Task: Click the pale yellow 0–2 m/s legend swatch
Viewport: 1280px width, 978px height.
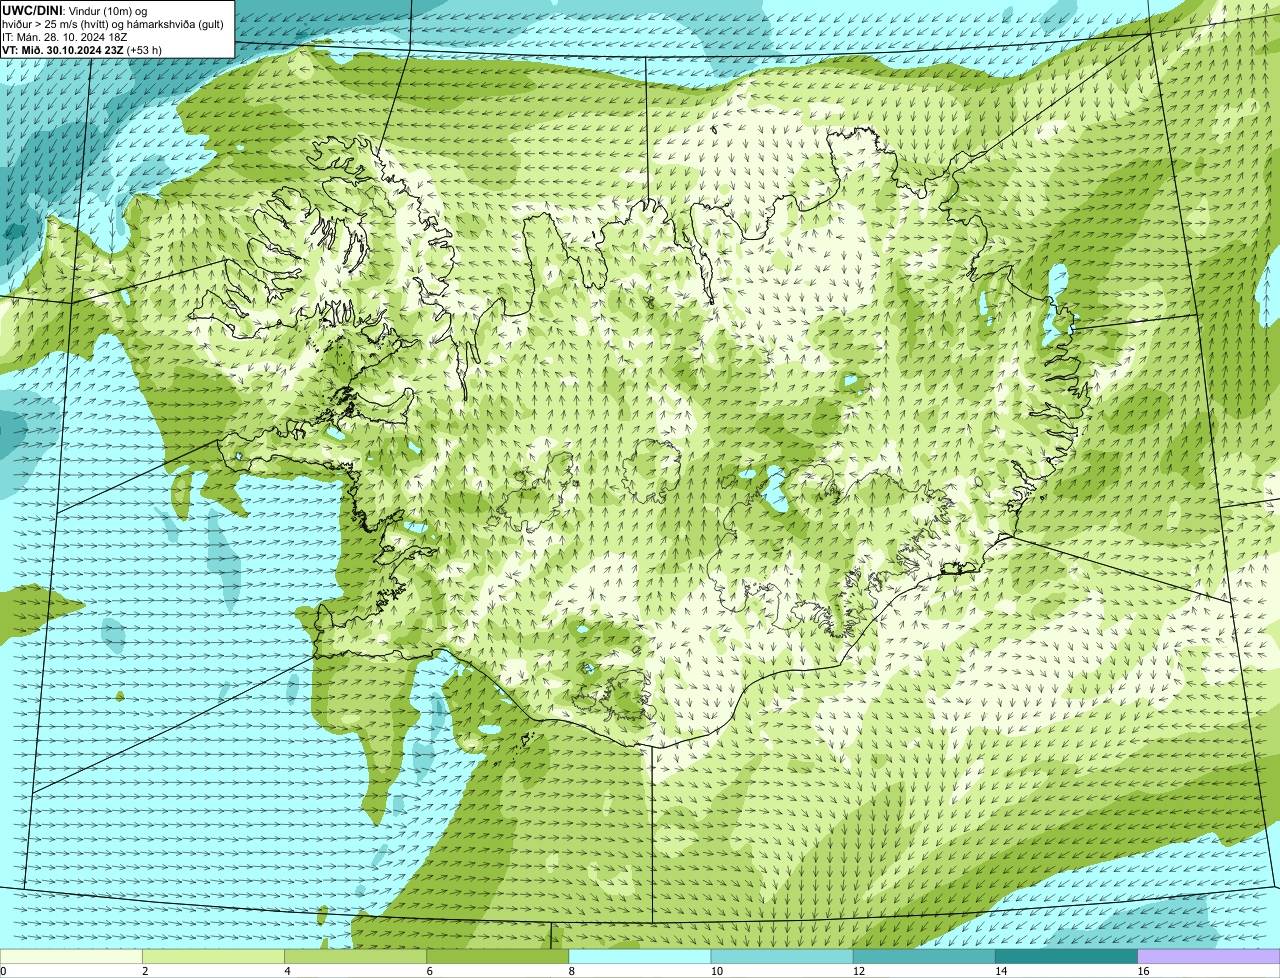Action: (72, 956)
